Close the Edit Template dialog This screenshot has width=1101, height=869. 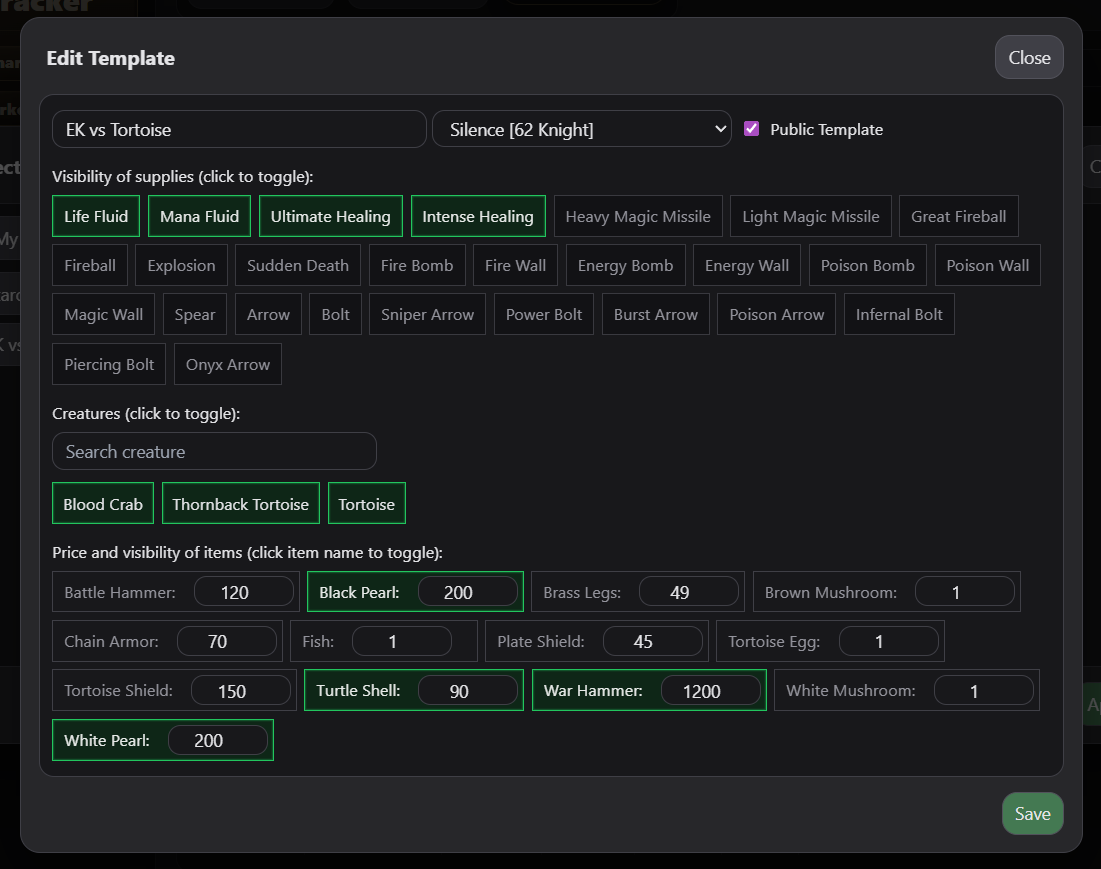tap(1029, 57)
